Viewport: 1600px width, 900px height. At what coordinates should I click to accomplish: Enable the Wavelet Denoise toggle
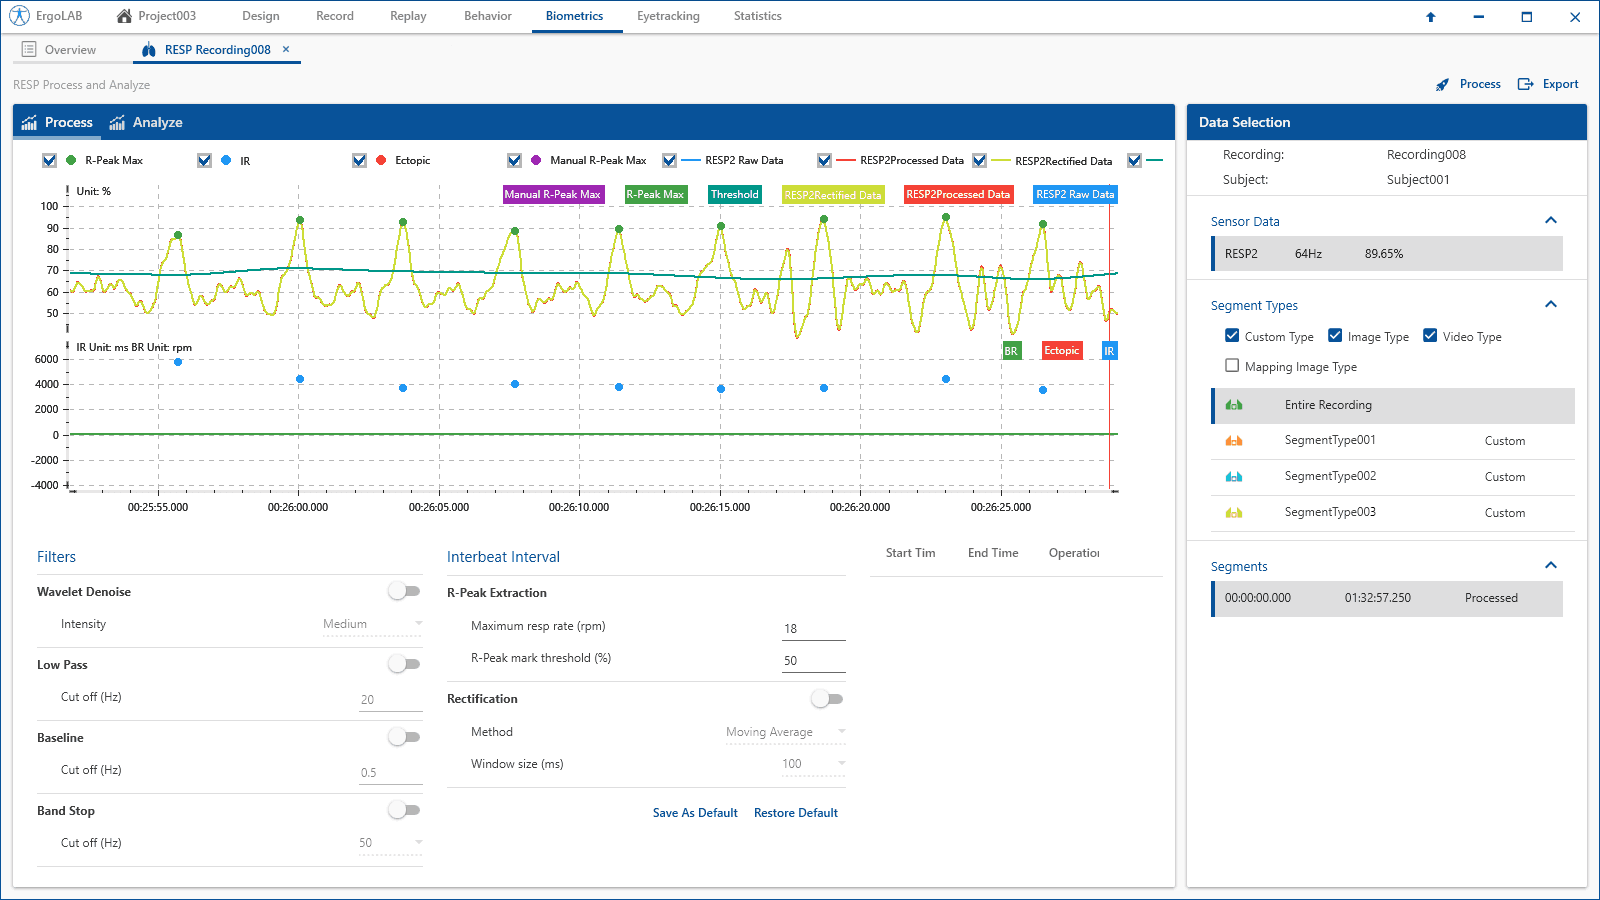[405, 591]
